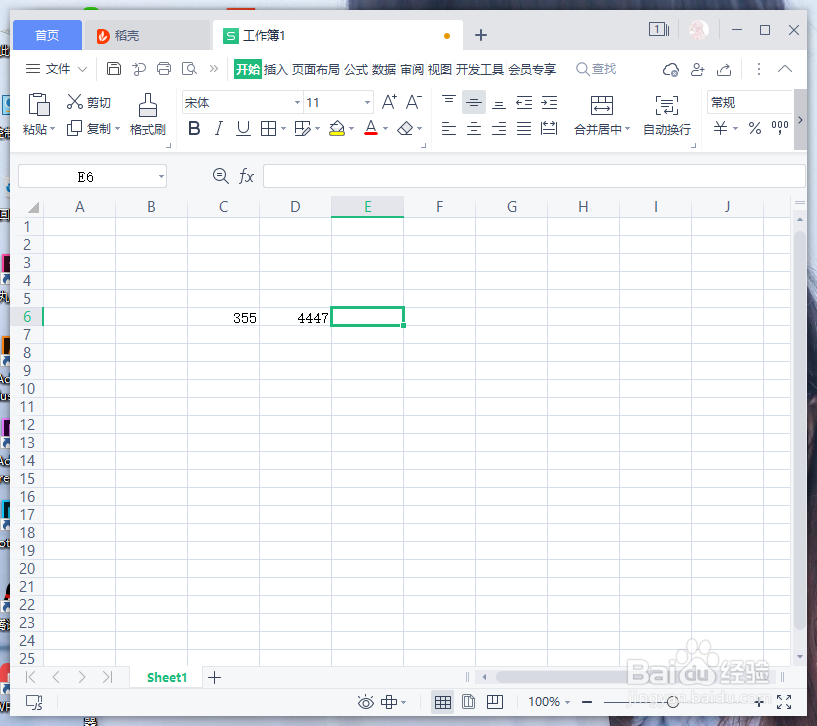Viewport: 817px width, 726px height.
Task: Click in the formula bar input
Action: coord(534,176)
